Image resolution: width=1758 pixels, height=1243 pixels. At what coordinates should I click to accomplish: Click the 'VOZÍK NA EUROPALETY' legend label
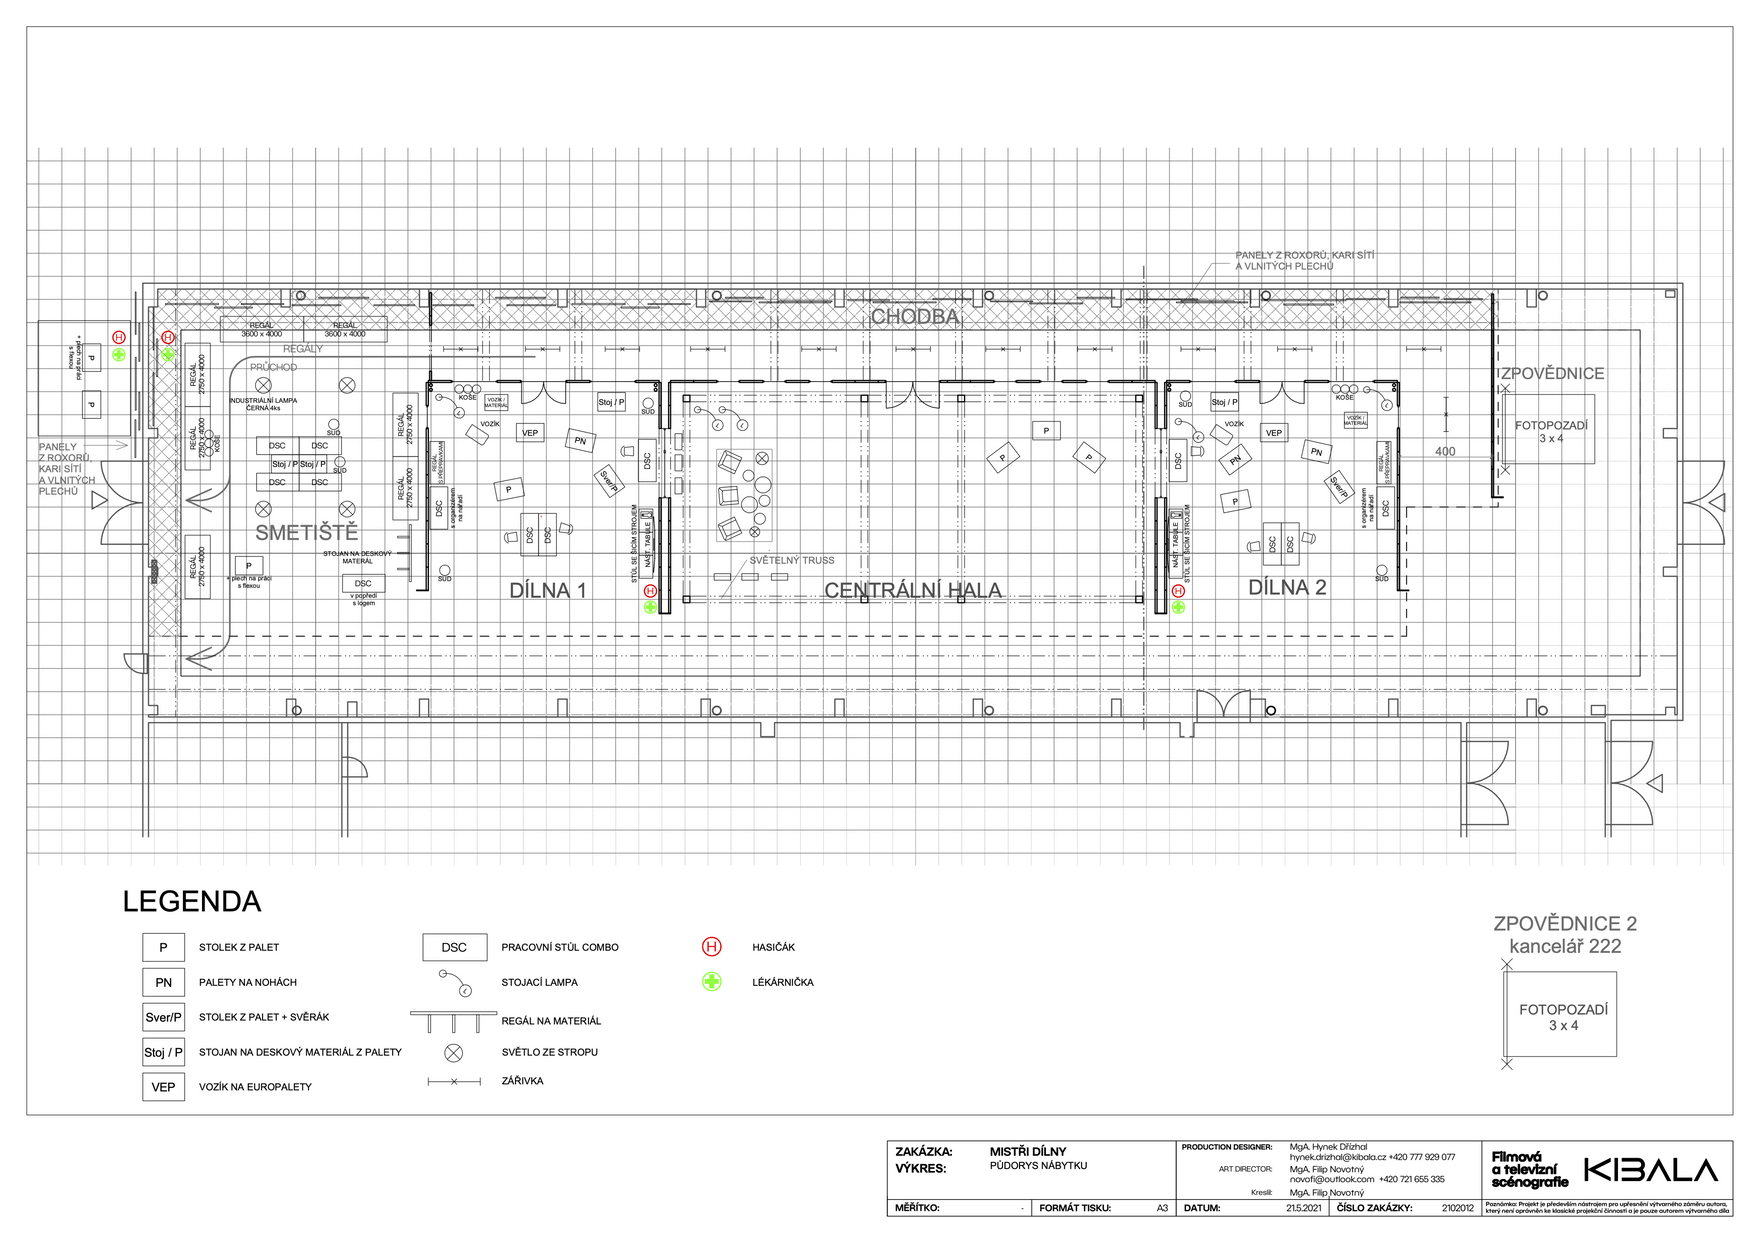[255, 1087]
